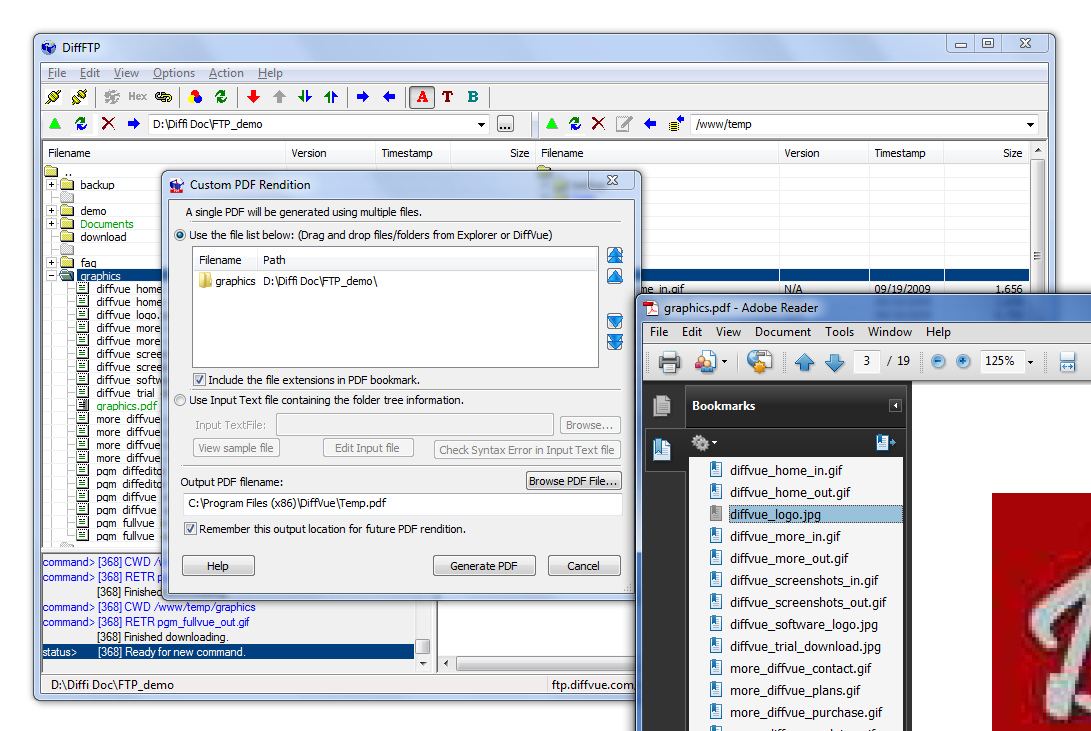
Task: Move file to bottom of PDF list
Action: click(615, 342)
